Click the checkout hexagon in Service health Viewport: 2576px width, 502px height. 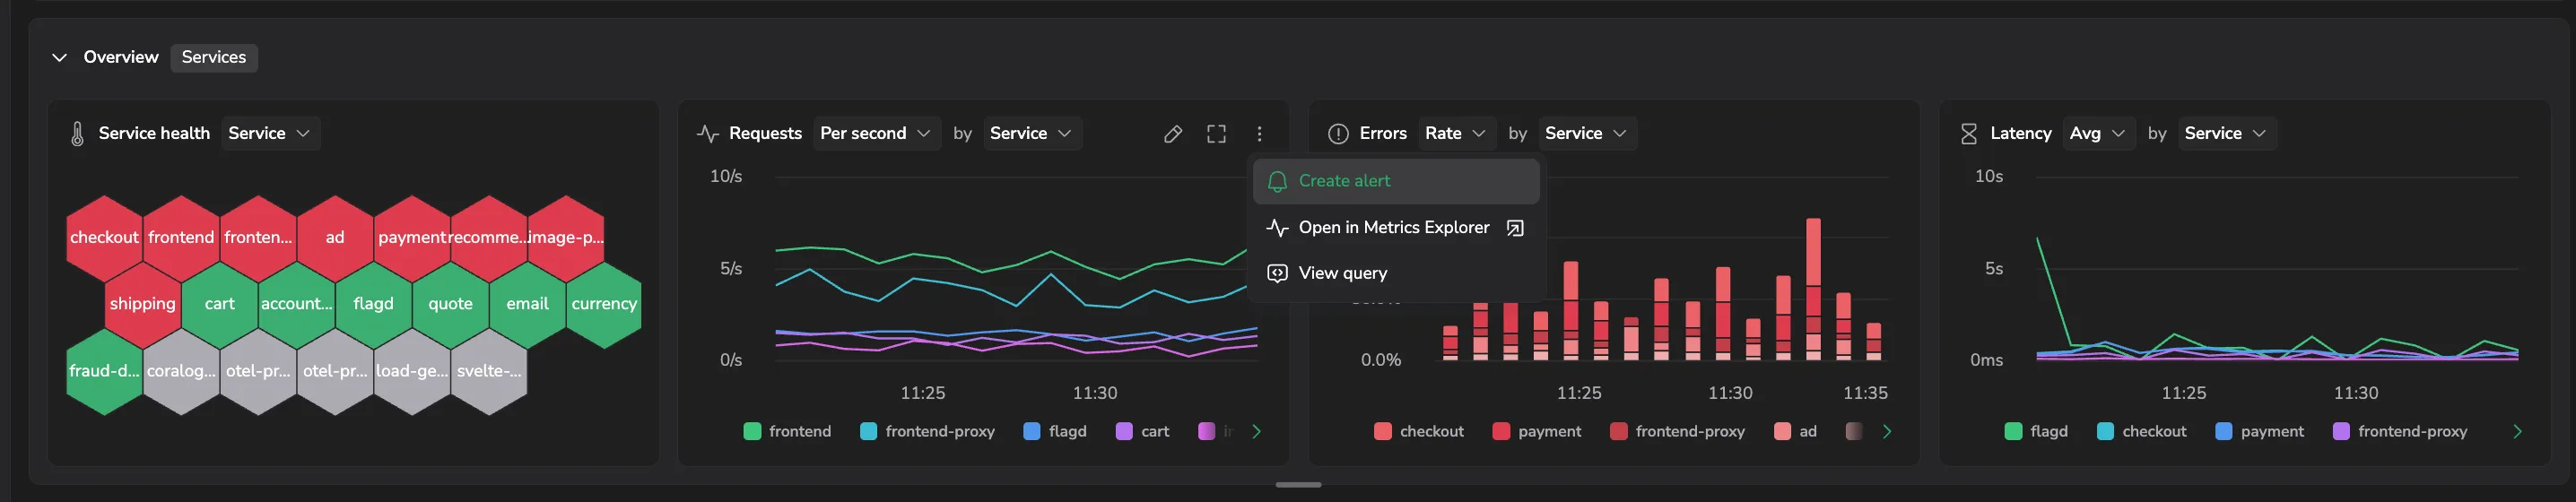coord(104,238)
